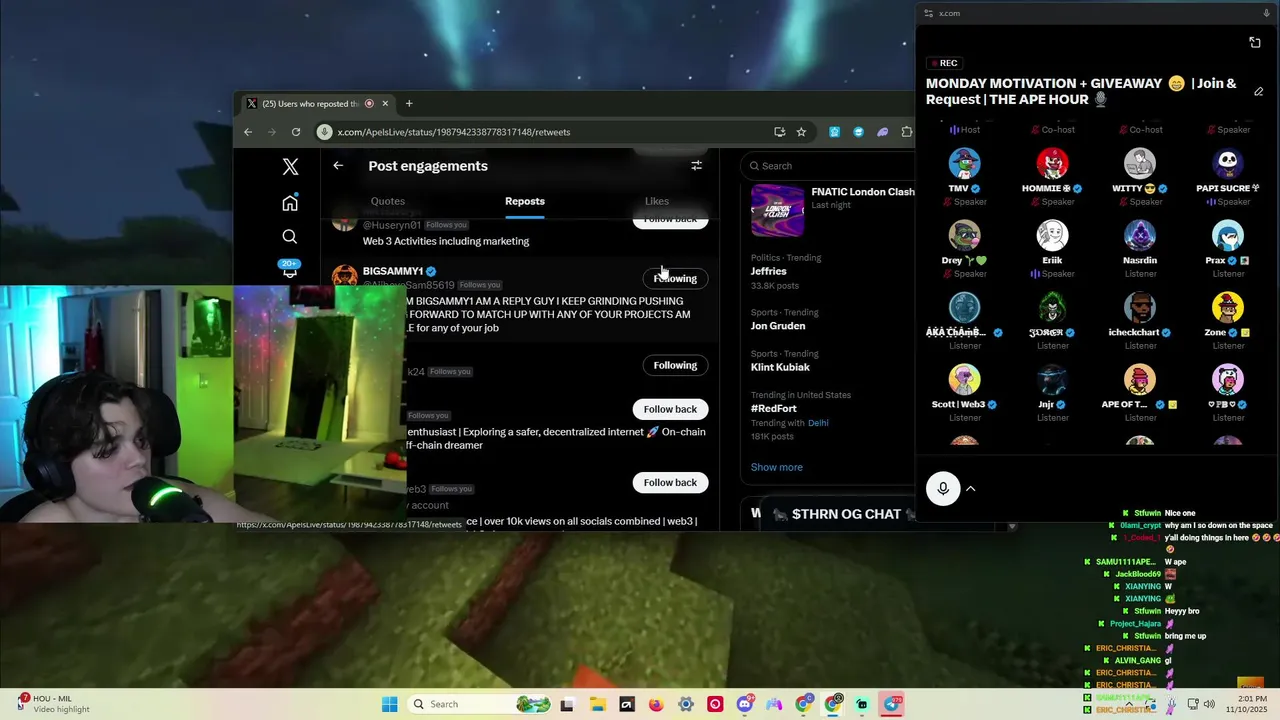
Task: Open Explore search icon in X sidebar
Action: 290,237
